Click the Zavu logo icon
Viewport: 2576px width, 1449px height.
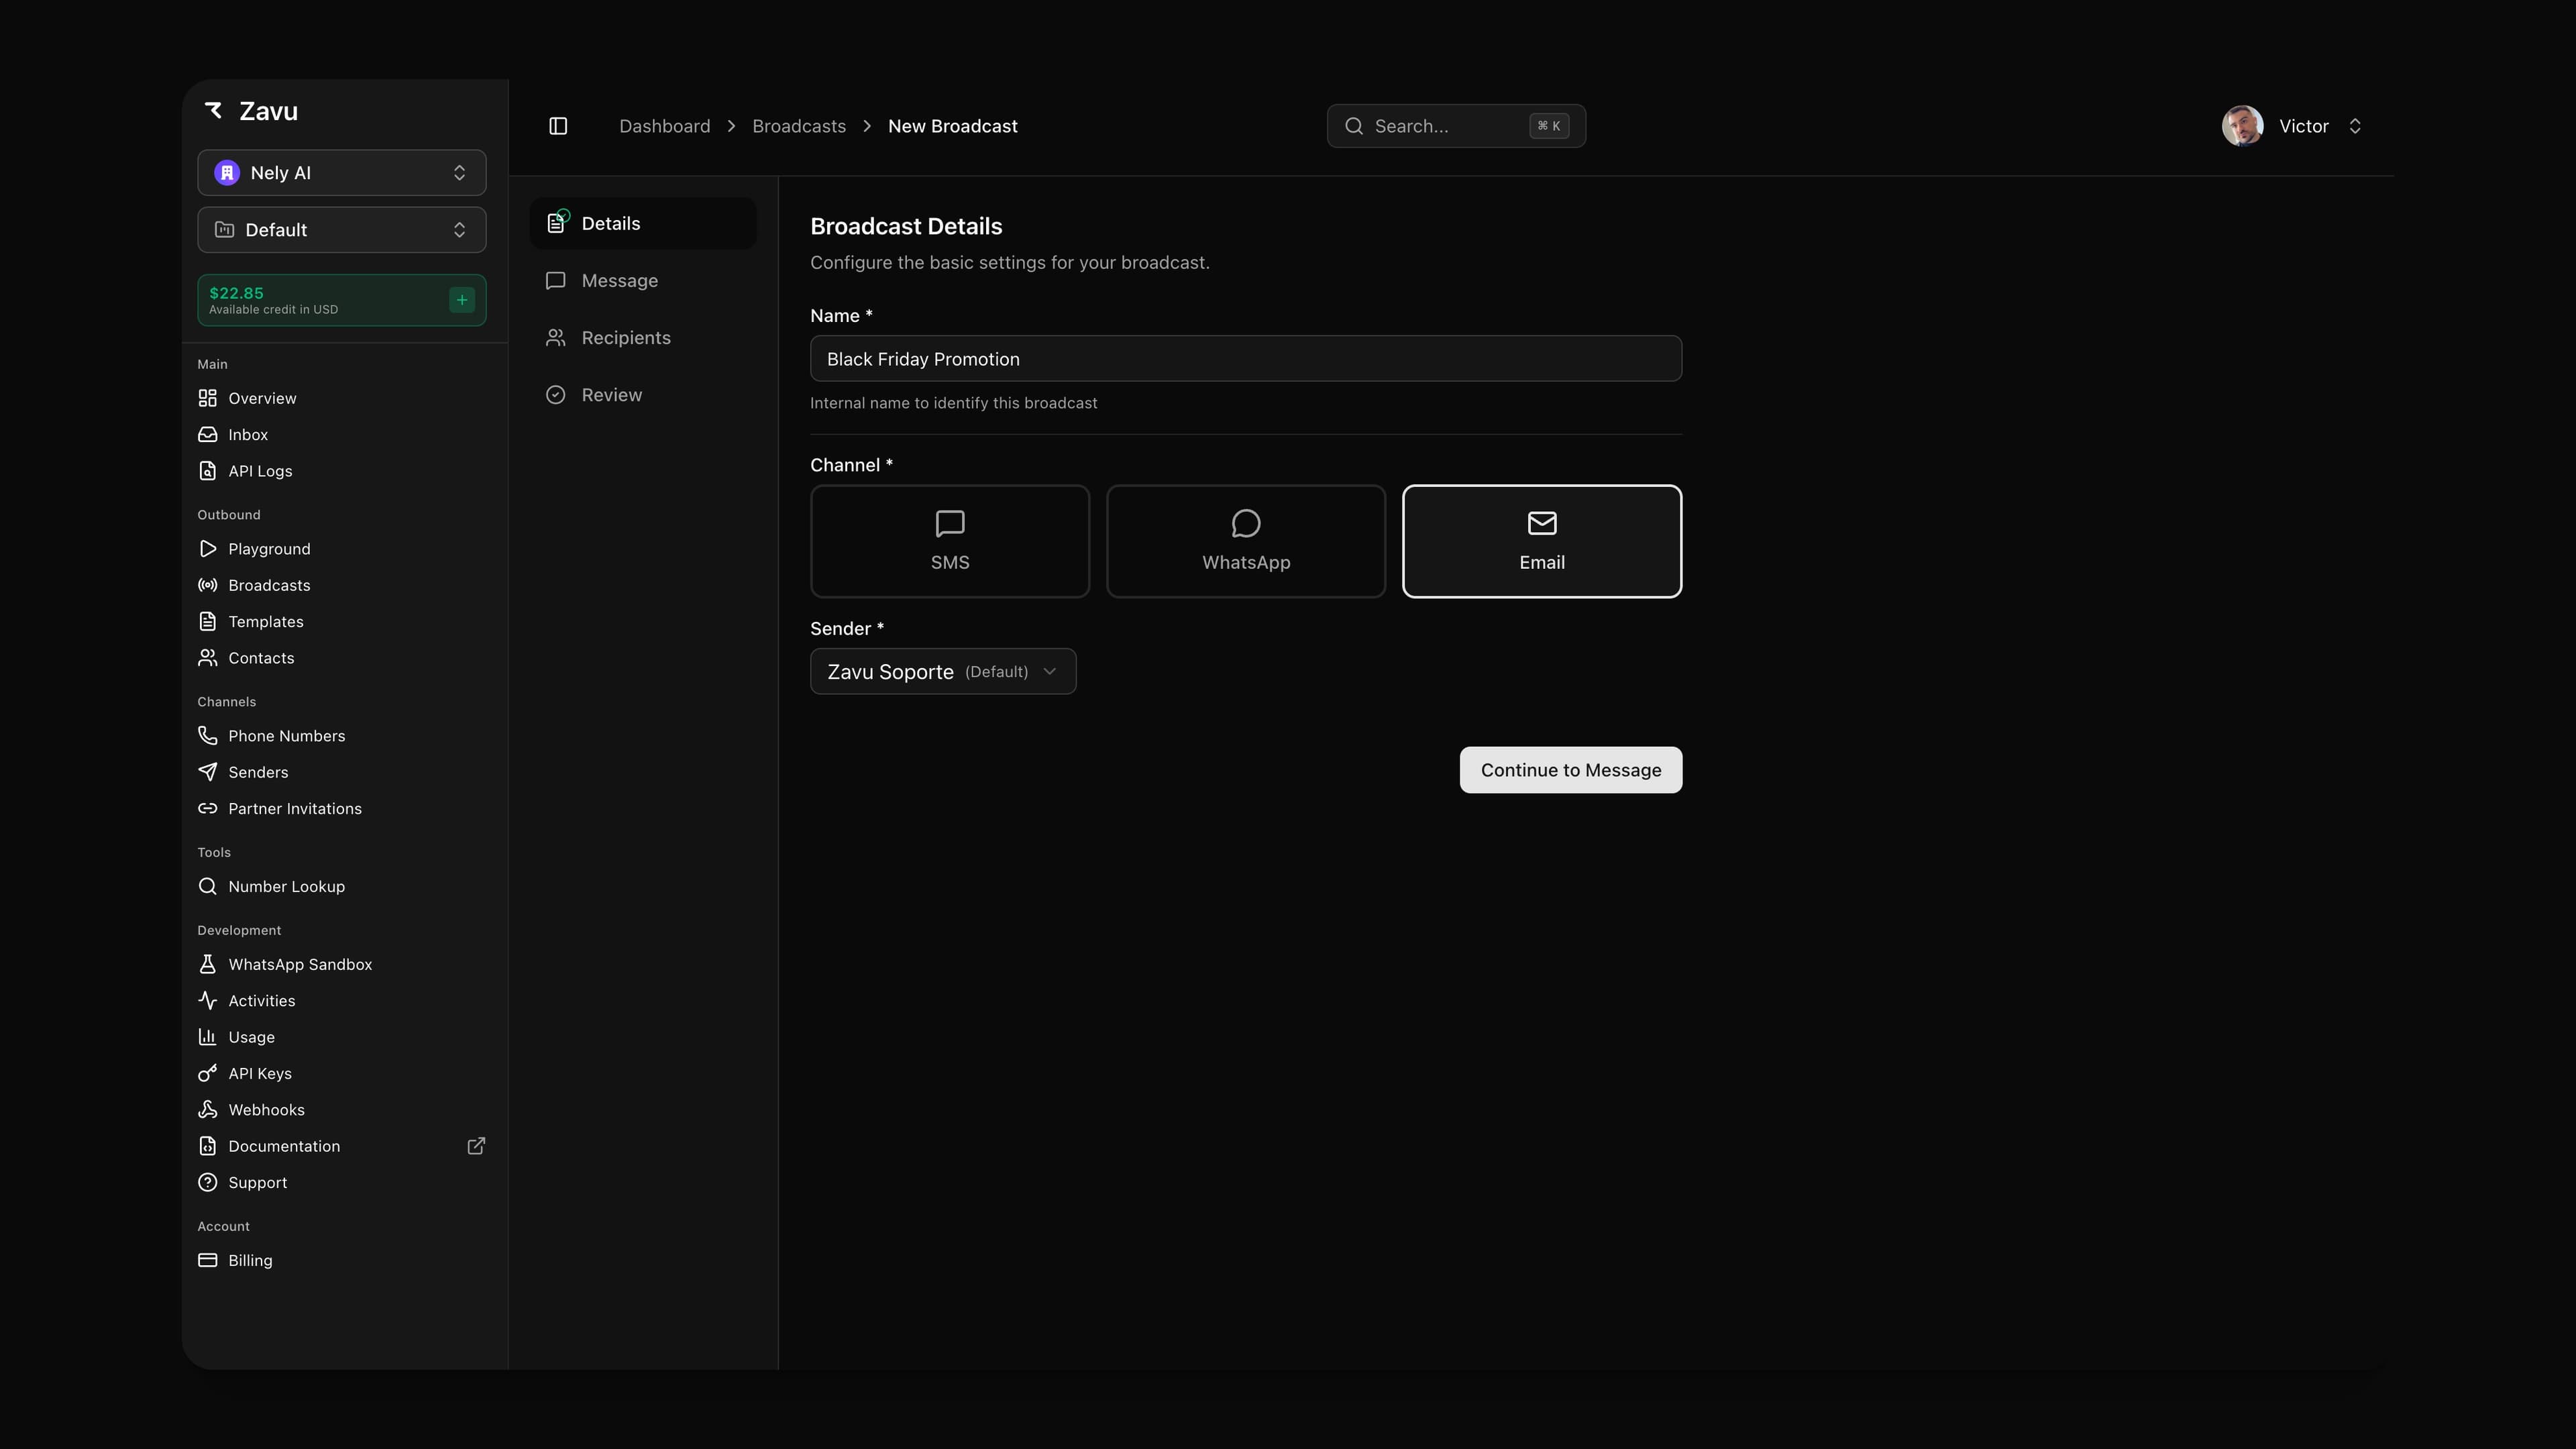[214, 111]
